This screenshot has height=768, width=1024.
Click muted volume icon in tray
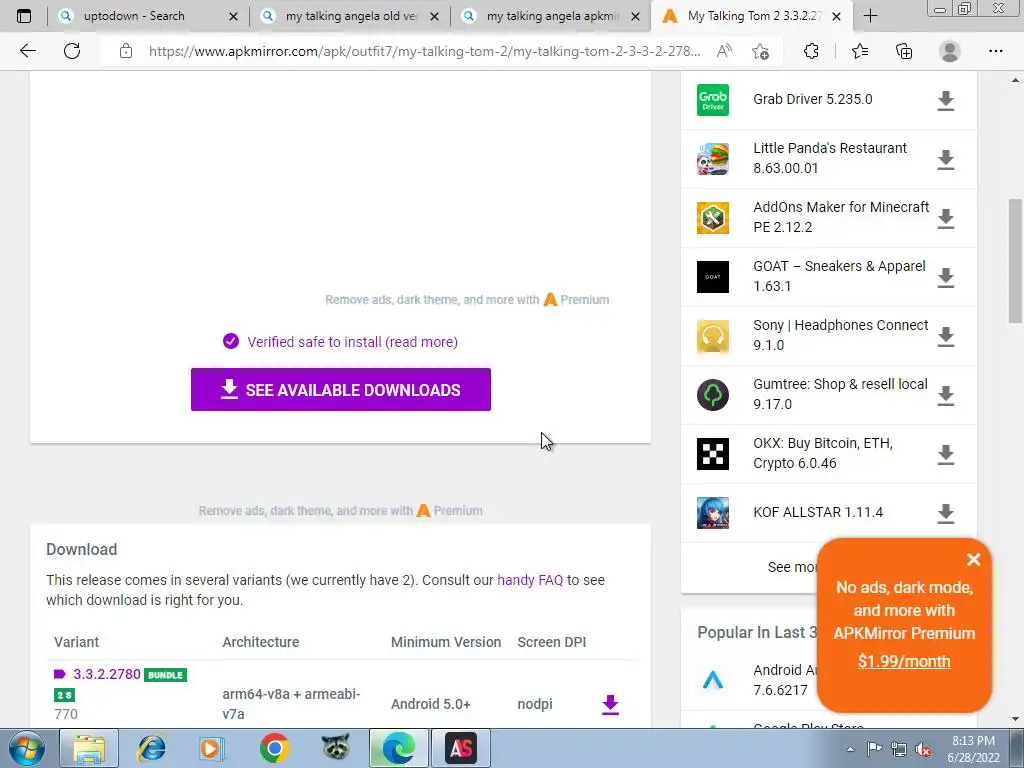[923, 750]
